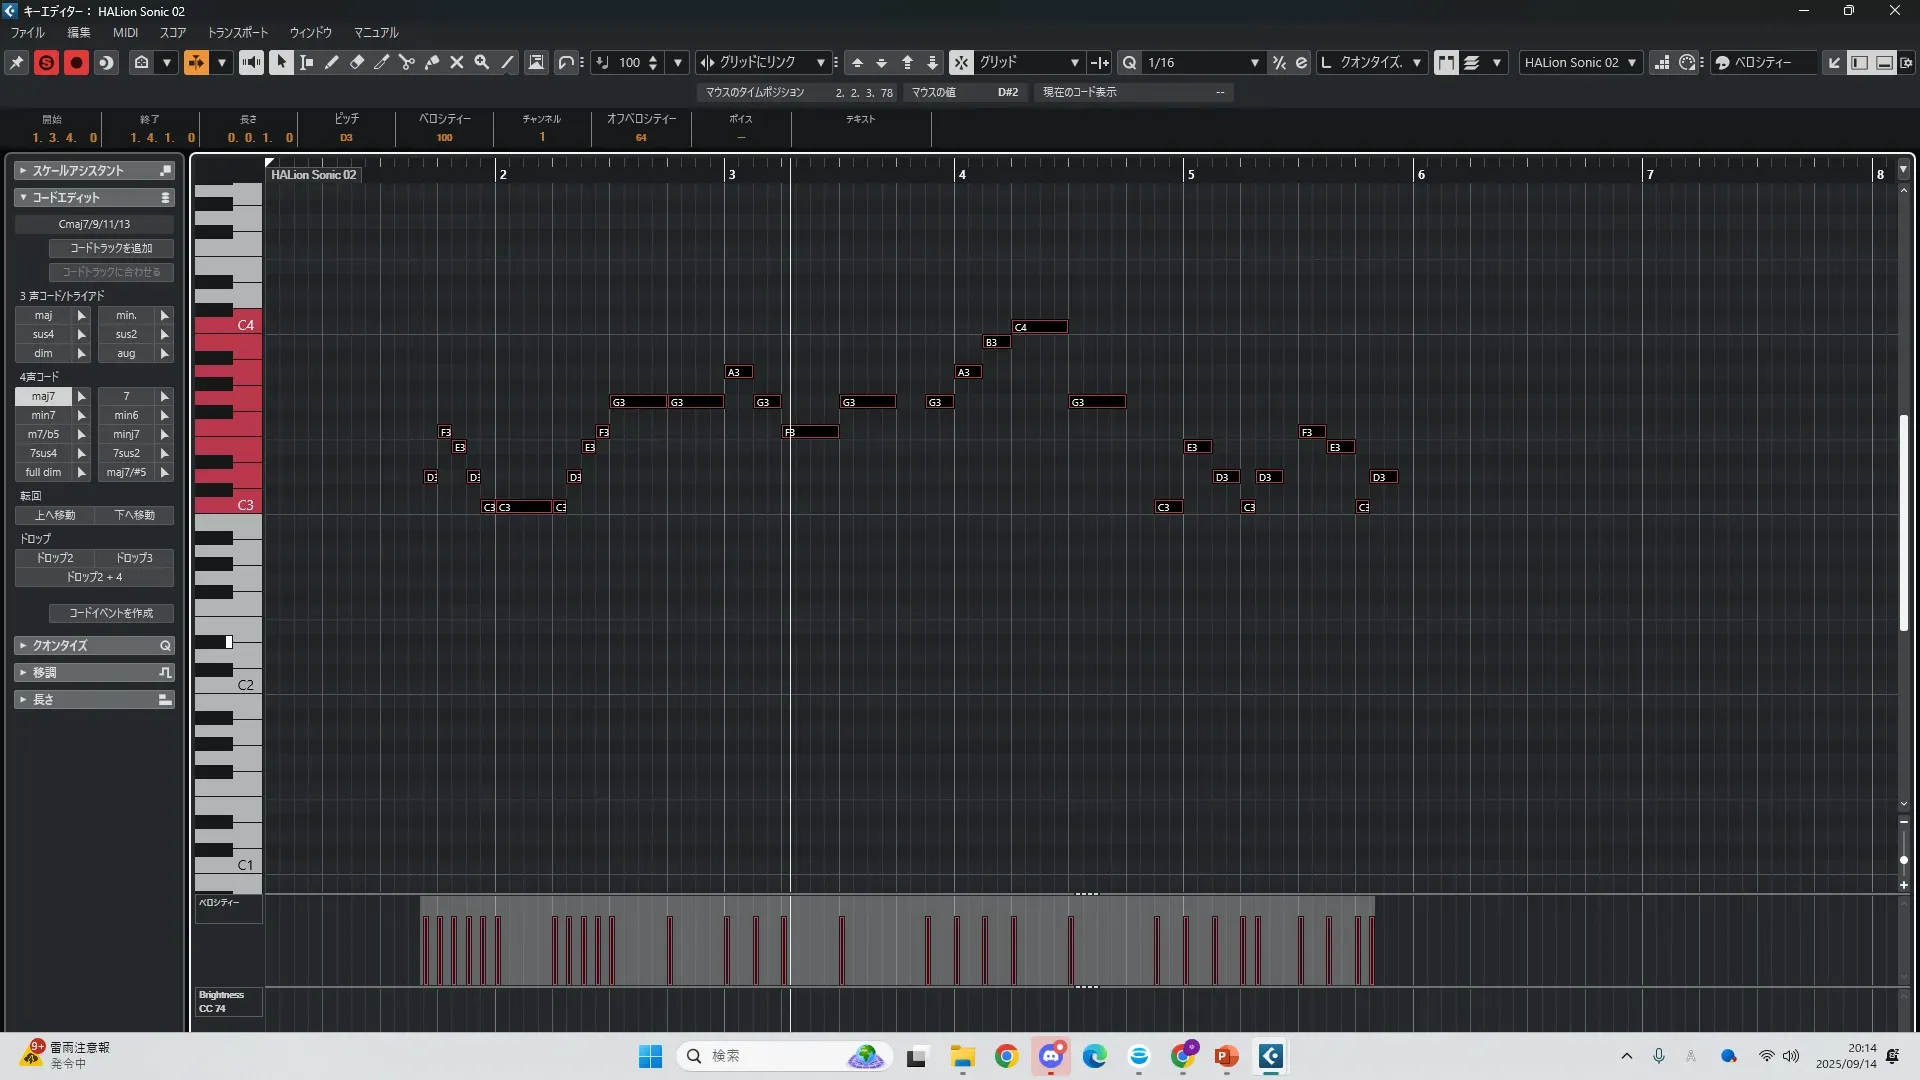Select the Split scissors tool

[407, 62]
